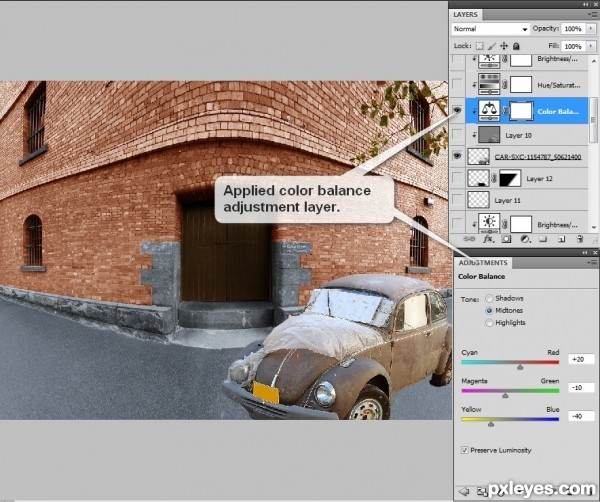
Task: Click Layers panel scroll up arrow
Action: tap(593, 60)
